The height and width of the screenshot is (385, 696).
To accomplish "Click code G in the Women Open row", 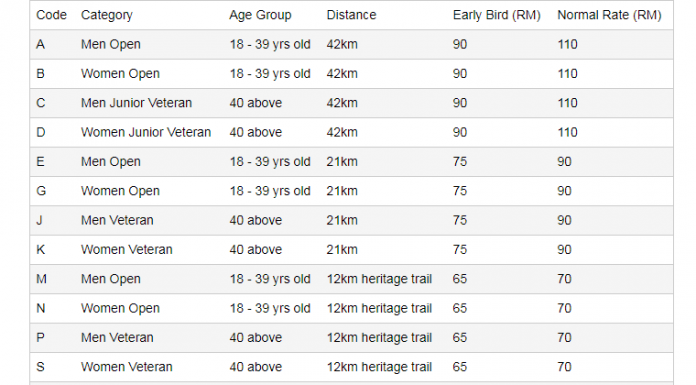I will click(x=41, y=191).
